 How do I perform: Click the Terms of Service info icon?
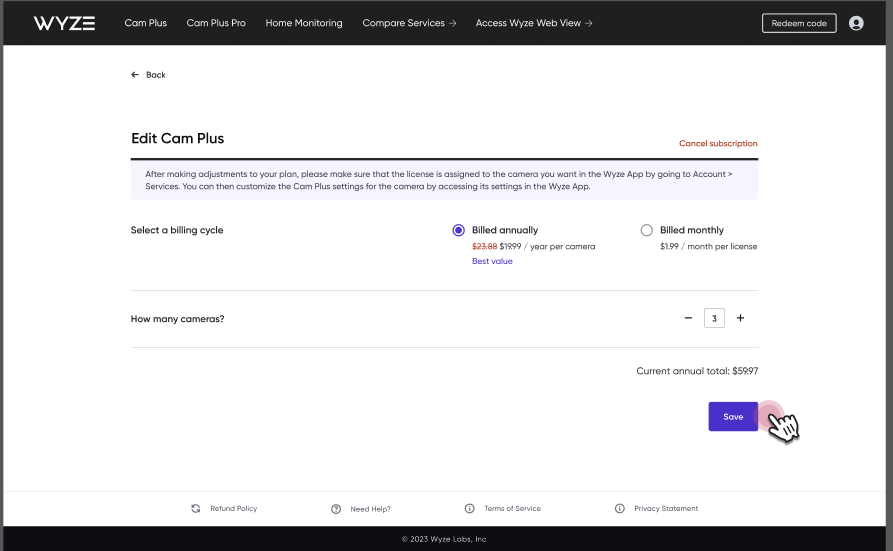(x=469, y=508)
